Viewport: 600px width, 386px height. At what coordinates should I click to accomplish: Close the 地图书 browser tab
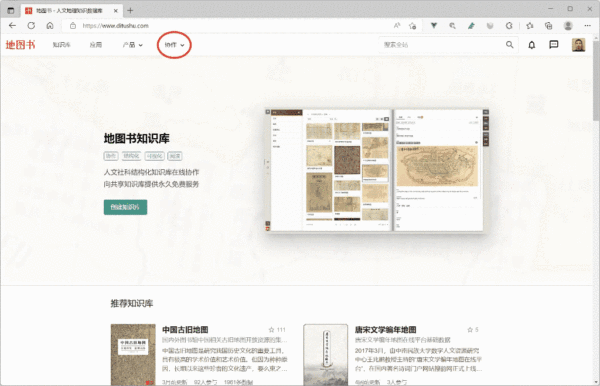[x=116, y=11]
